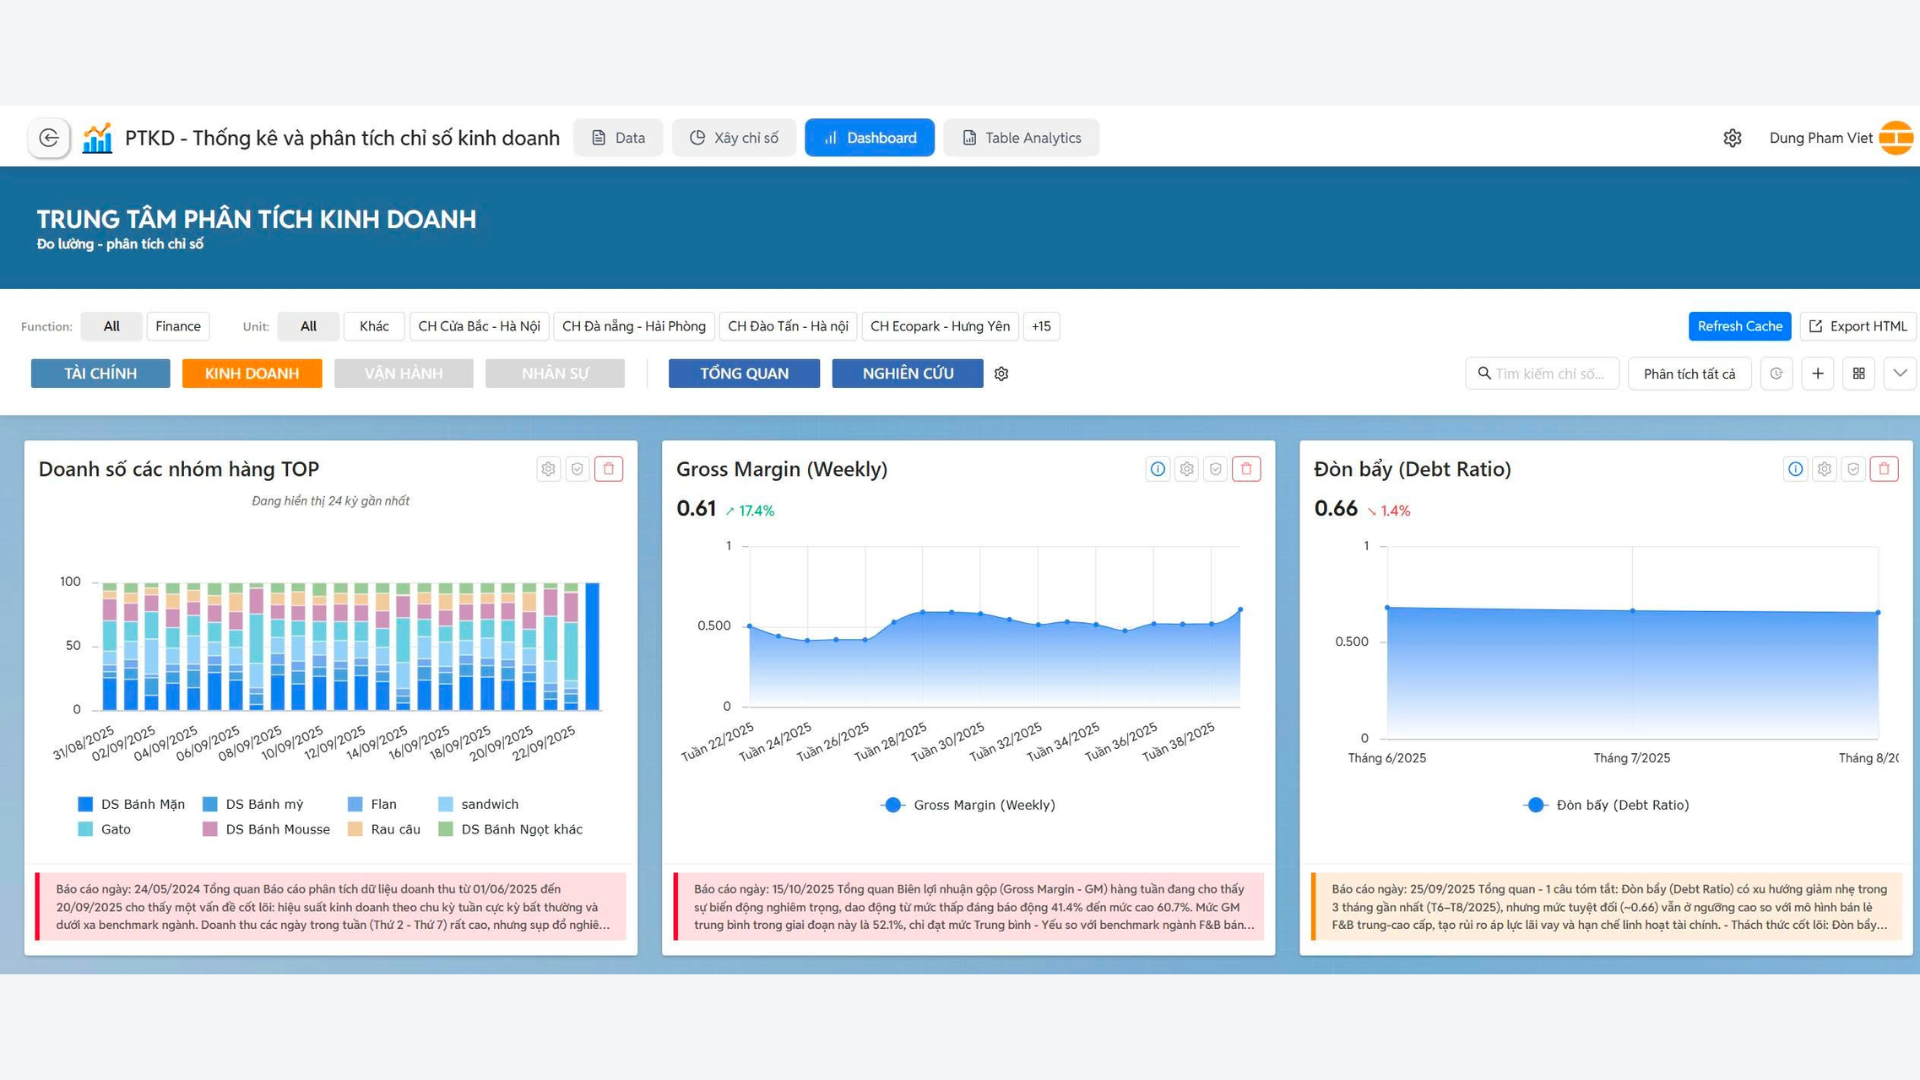
Task: Delete the Đòn bẩy (Debt Ratio) card
Action: click(1884, 468)
